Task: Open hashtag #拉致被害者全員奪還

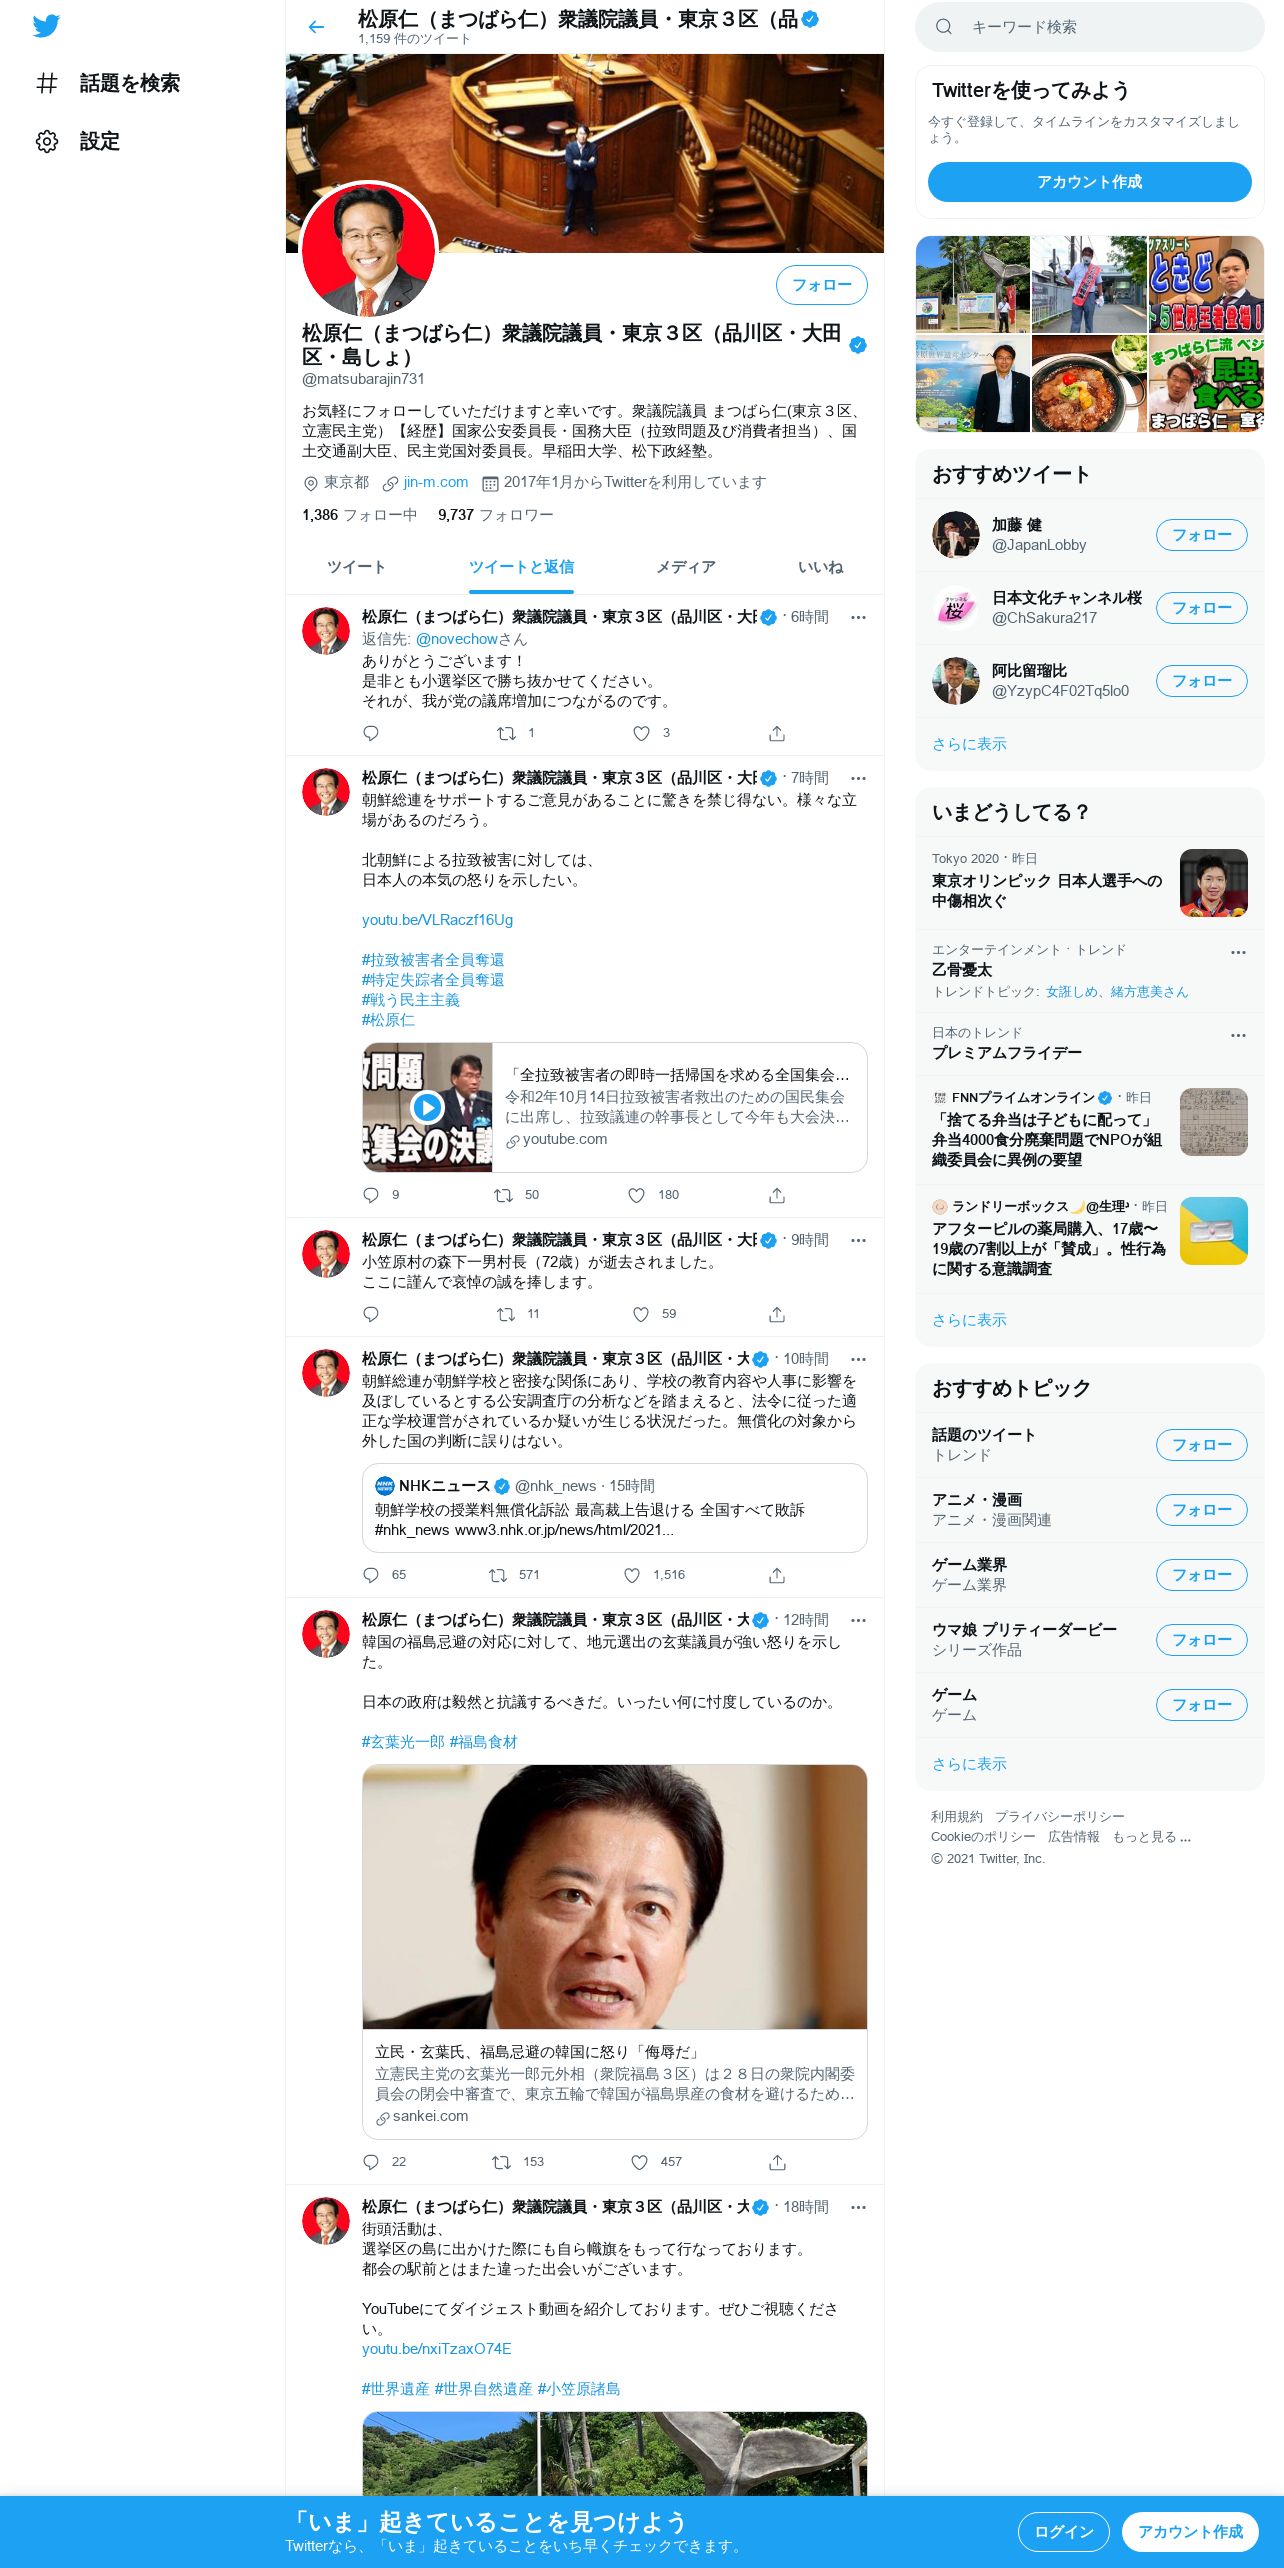Action: coord(433,960)
